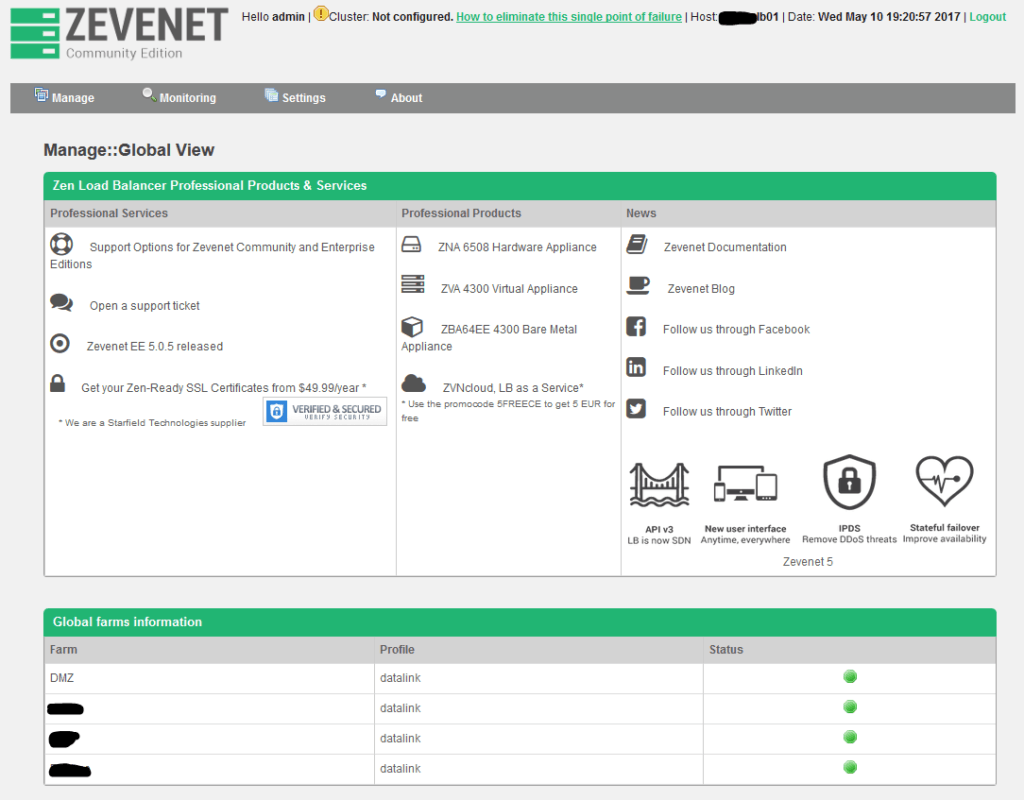Screen dimensions: 1024x800
Task: Open the Manage menu
Action: (65, 97)
